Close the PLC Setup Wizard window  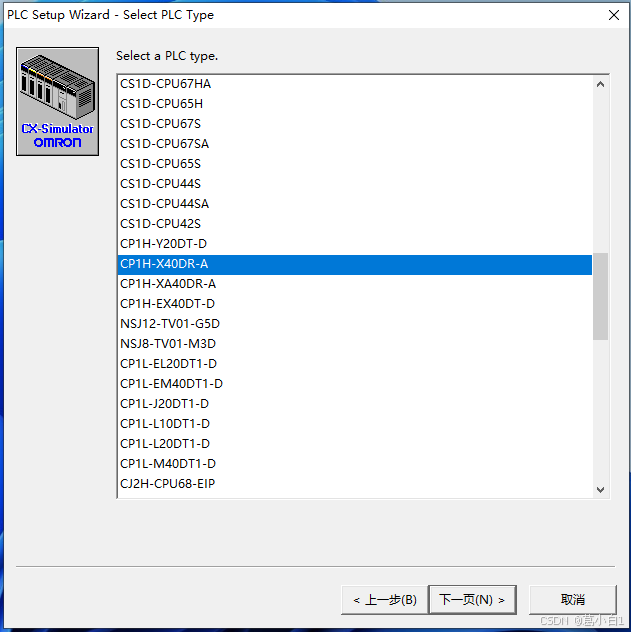click(614, 15)
